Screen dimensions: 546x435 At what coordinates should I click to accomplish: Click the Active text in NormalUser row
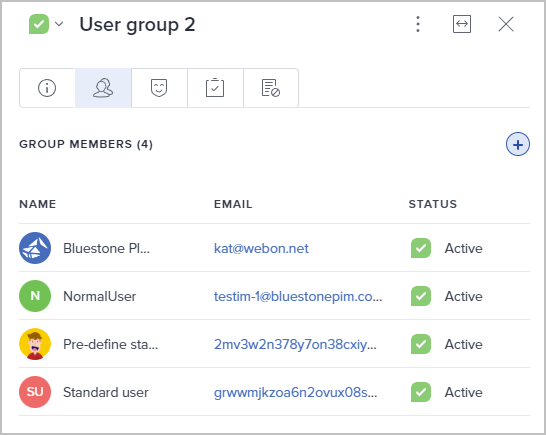click(x=463, y=296)
